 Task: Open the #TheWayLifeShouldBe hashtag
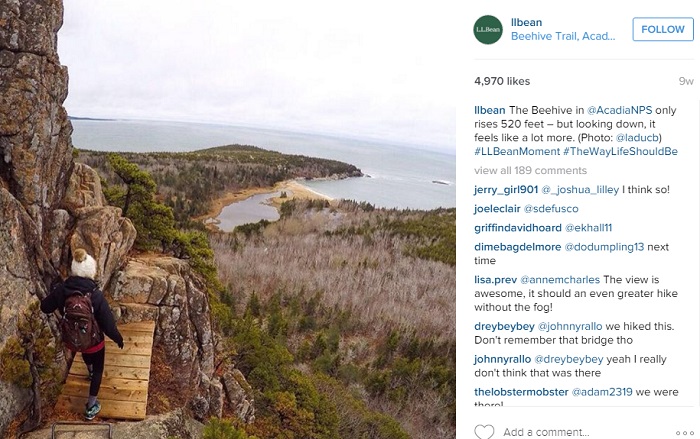[620, 152]
